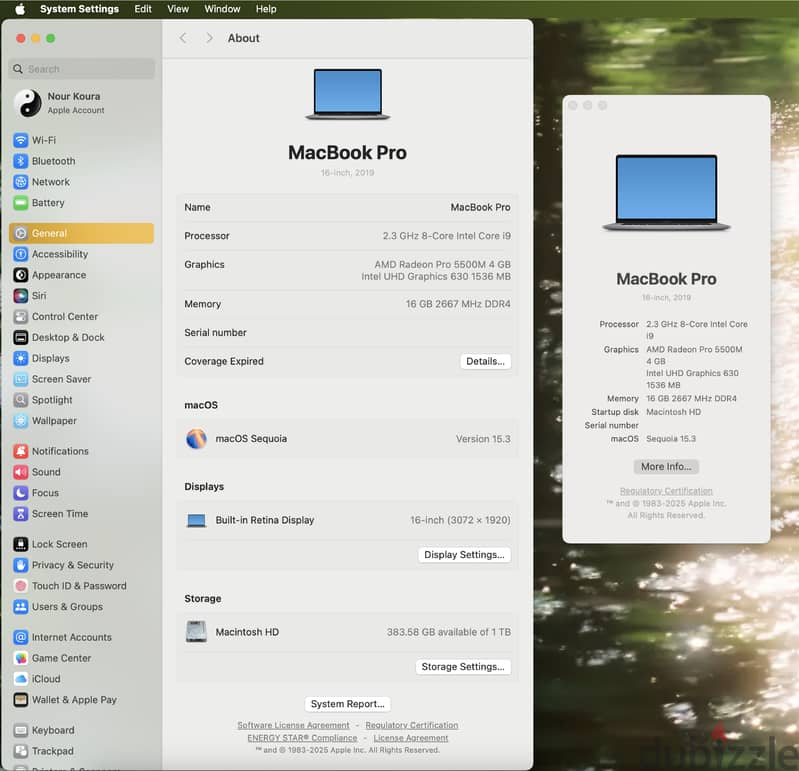
Task: Click More Info... in About This Mac window
Action: point(666,467)
